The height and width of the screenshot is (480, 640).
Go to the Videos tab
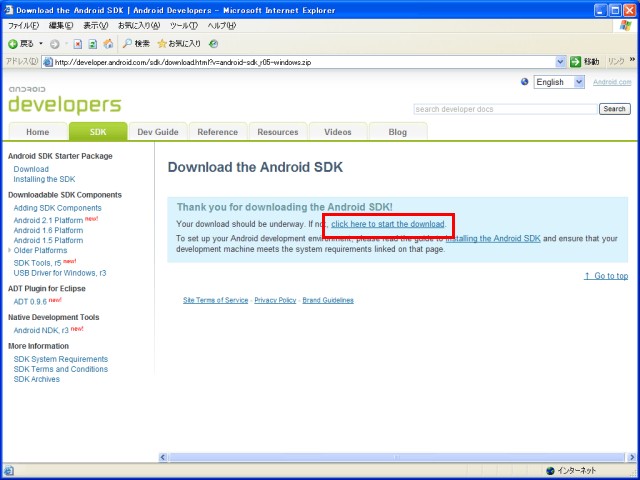[x=338, y=132]
